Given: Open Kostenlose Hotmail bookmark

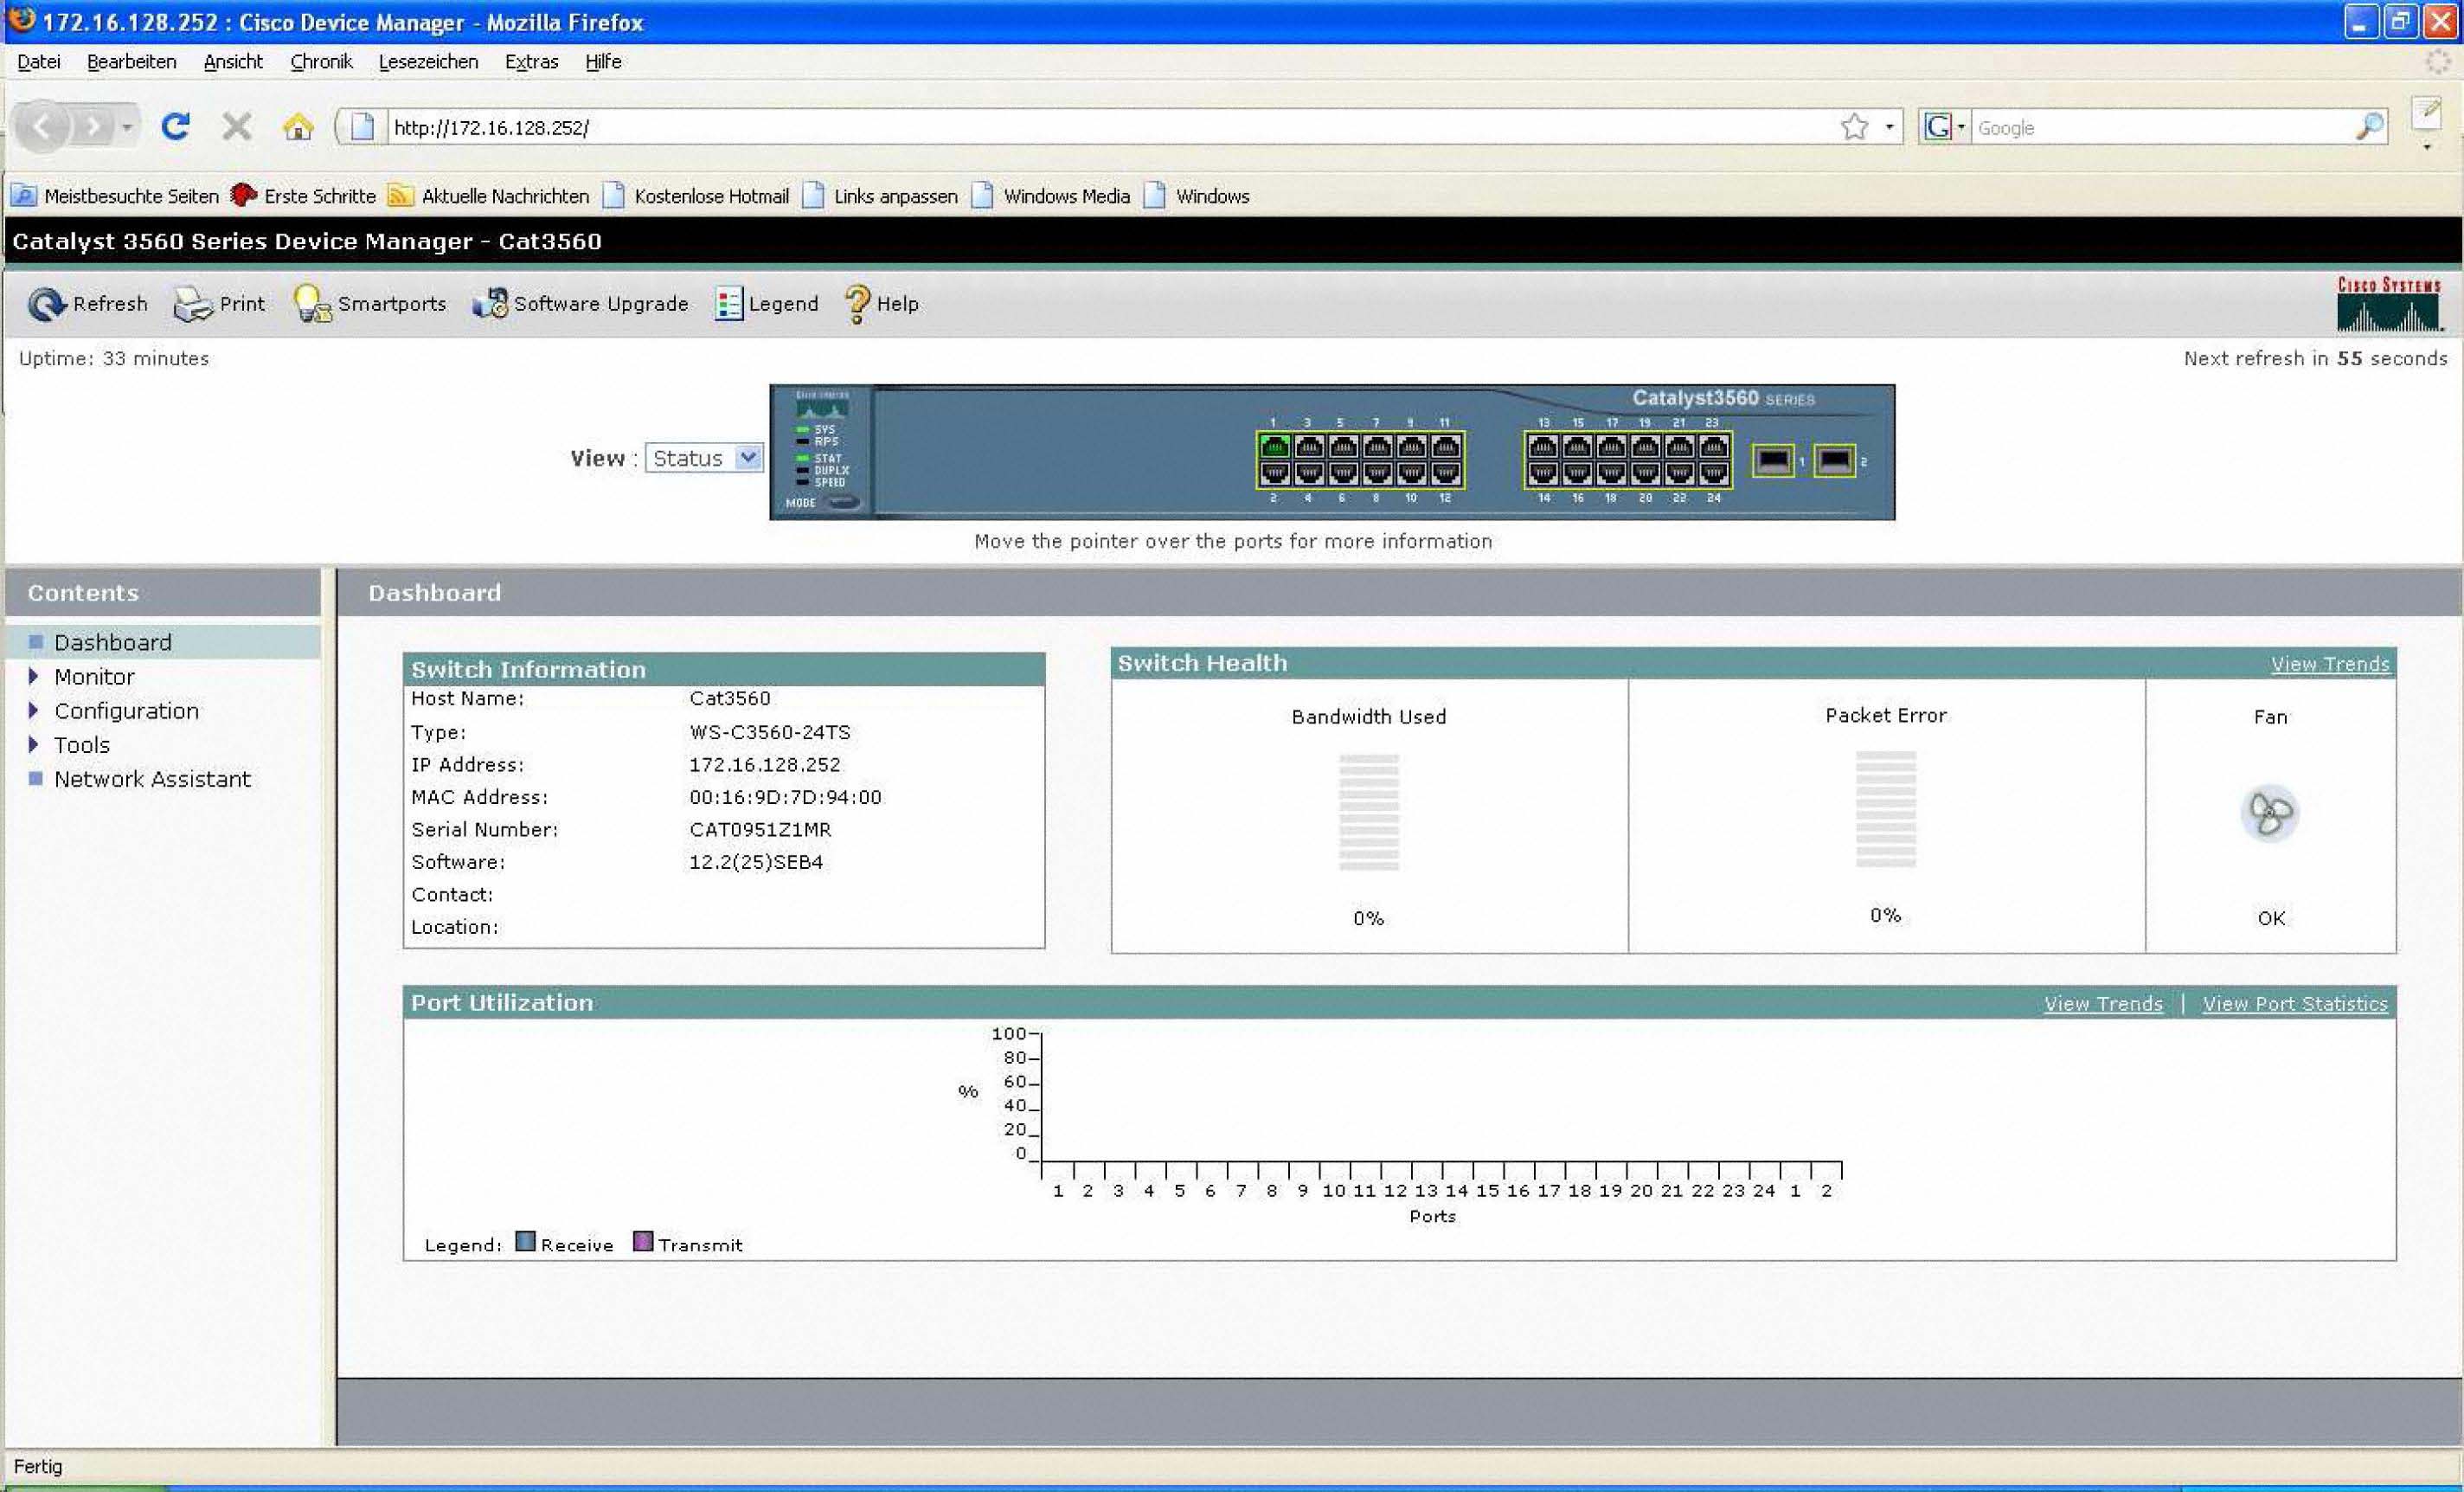Looking at the screenshot, I should click(696, 196).
